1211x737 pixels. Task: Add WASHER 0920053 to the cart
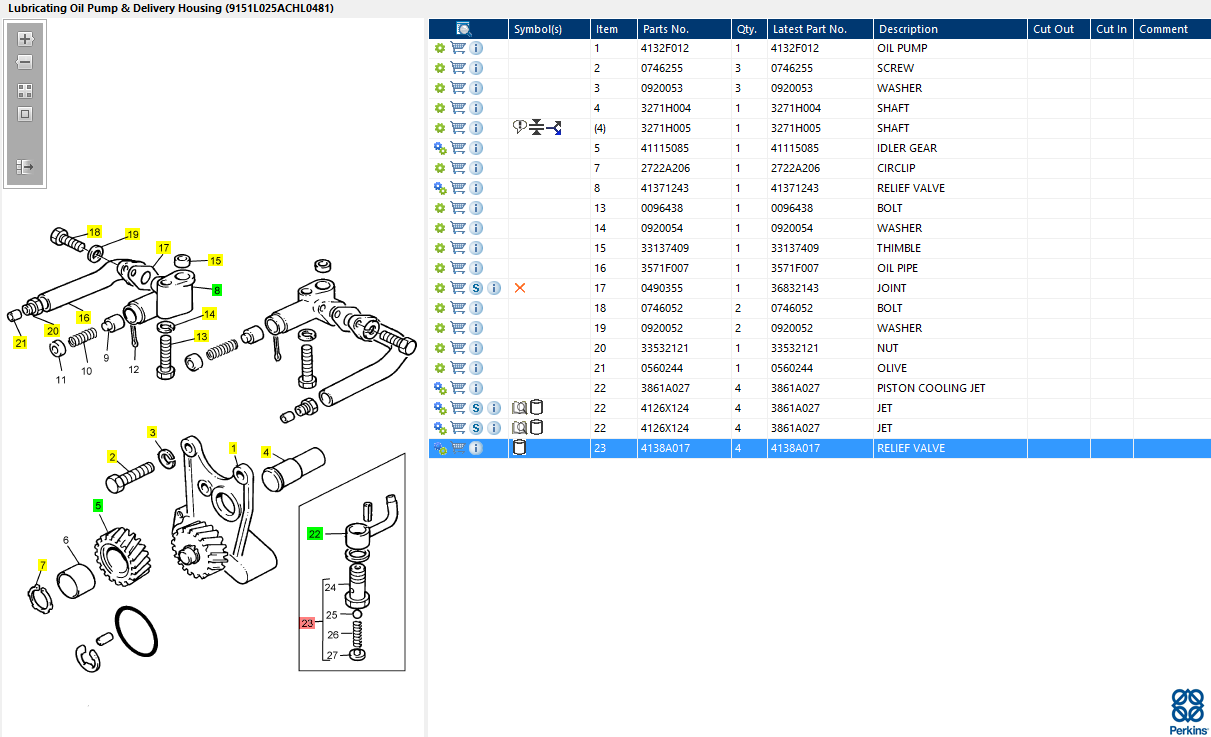(x=458, y=88)
